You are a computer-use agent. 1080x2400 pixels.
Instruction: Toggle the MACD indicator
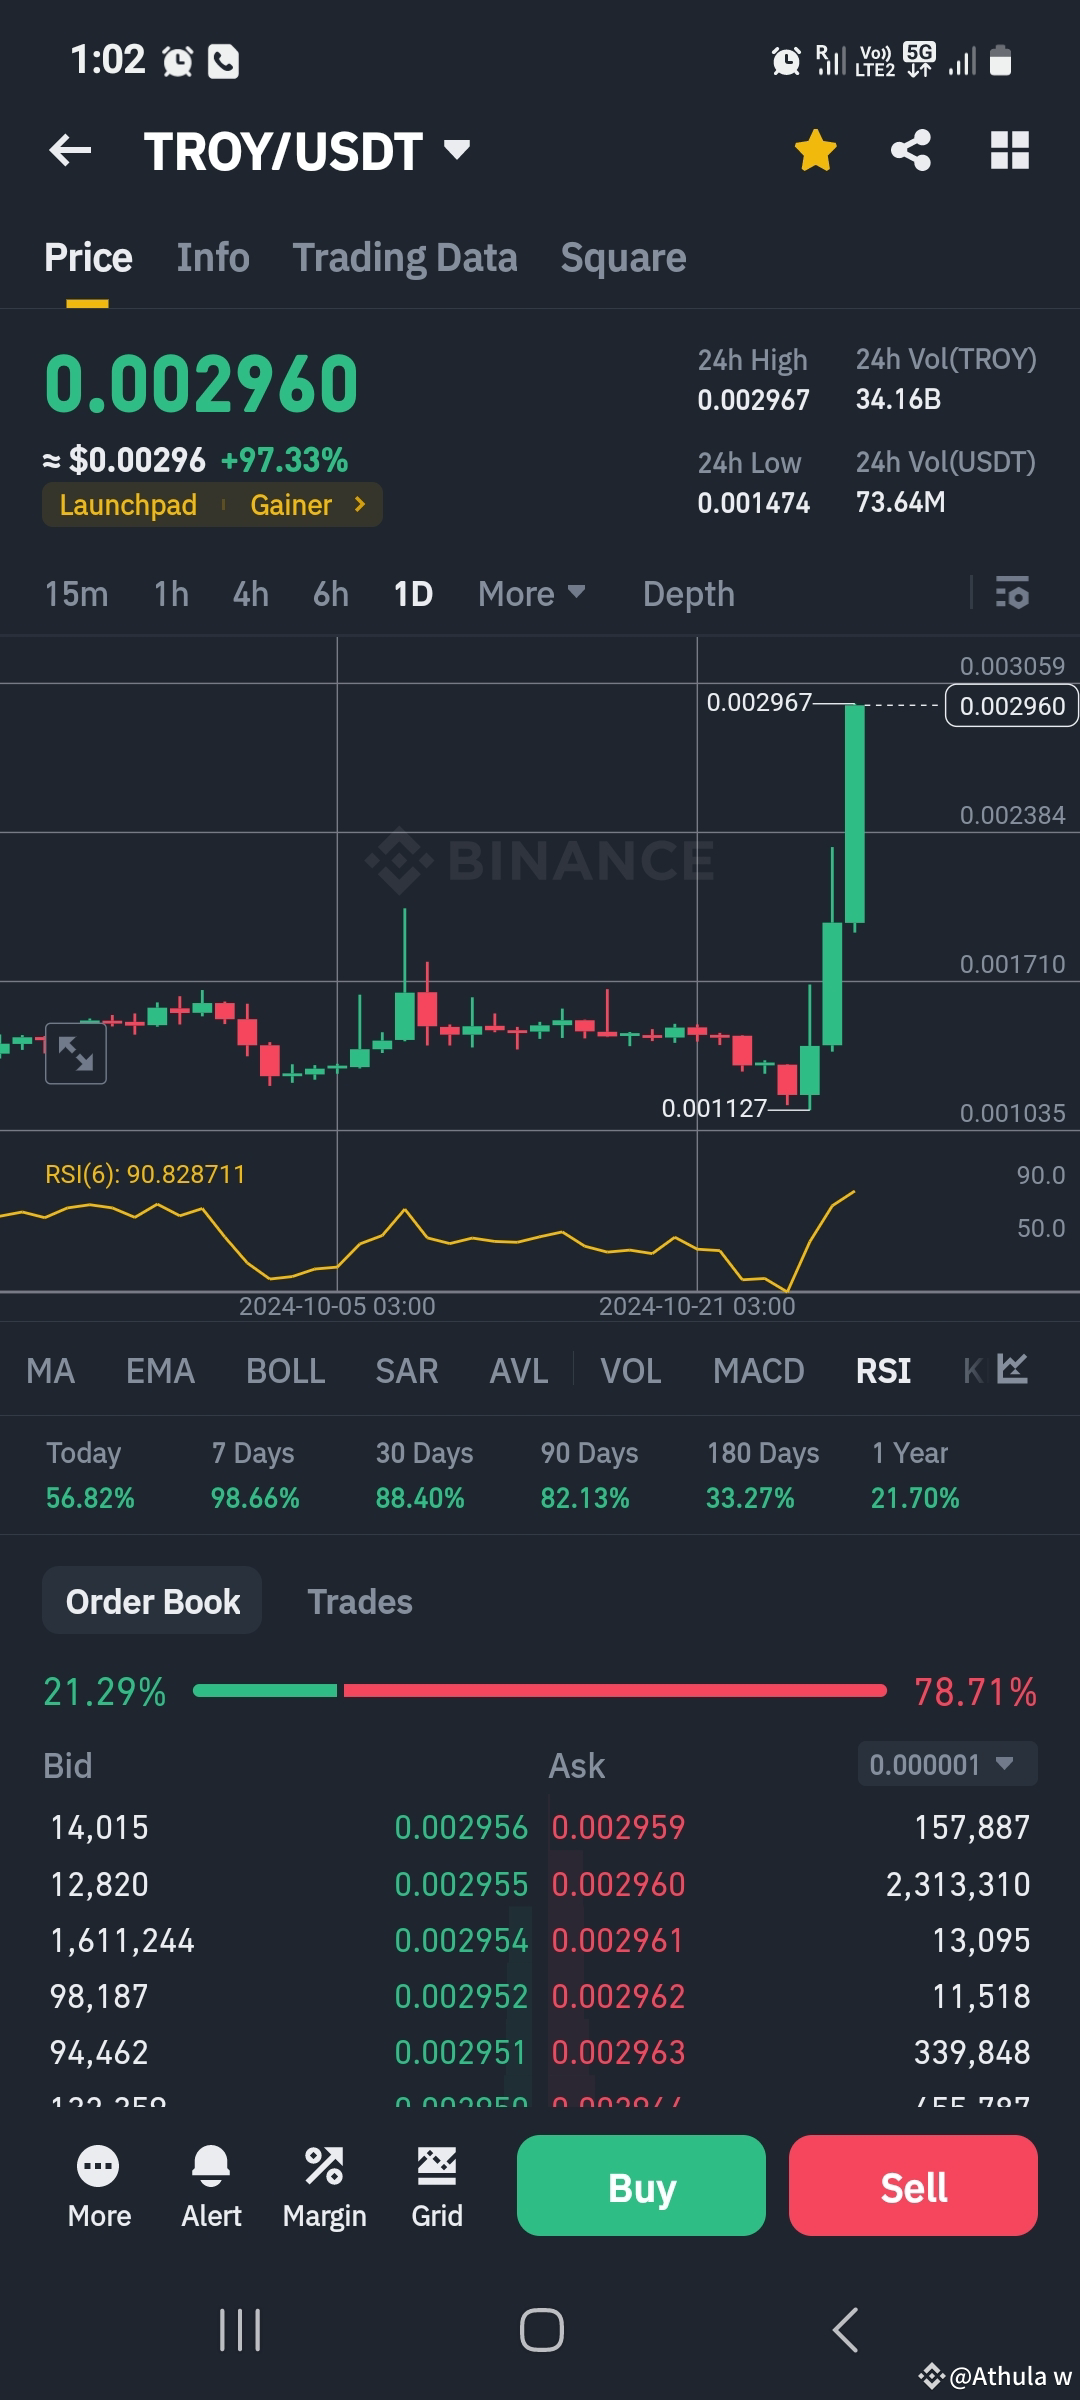click(759, 1371)
